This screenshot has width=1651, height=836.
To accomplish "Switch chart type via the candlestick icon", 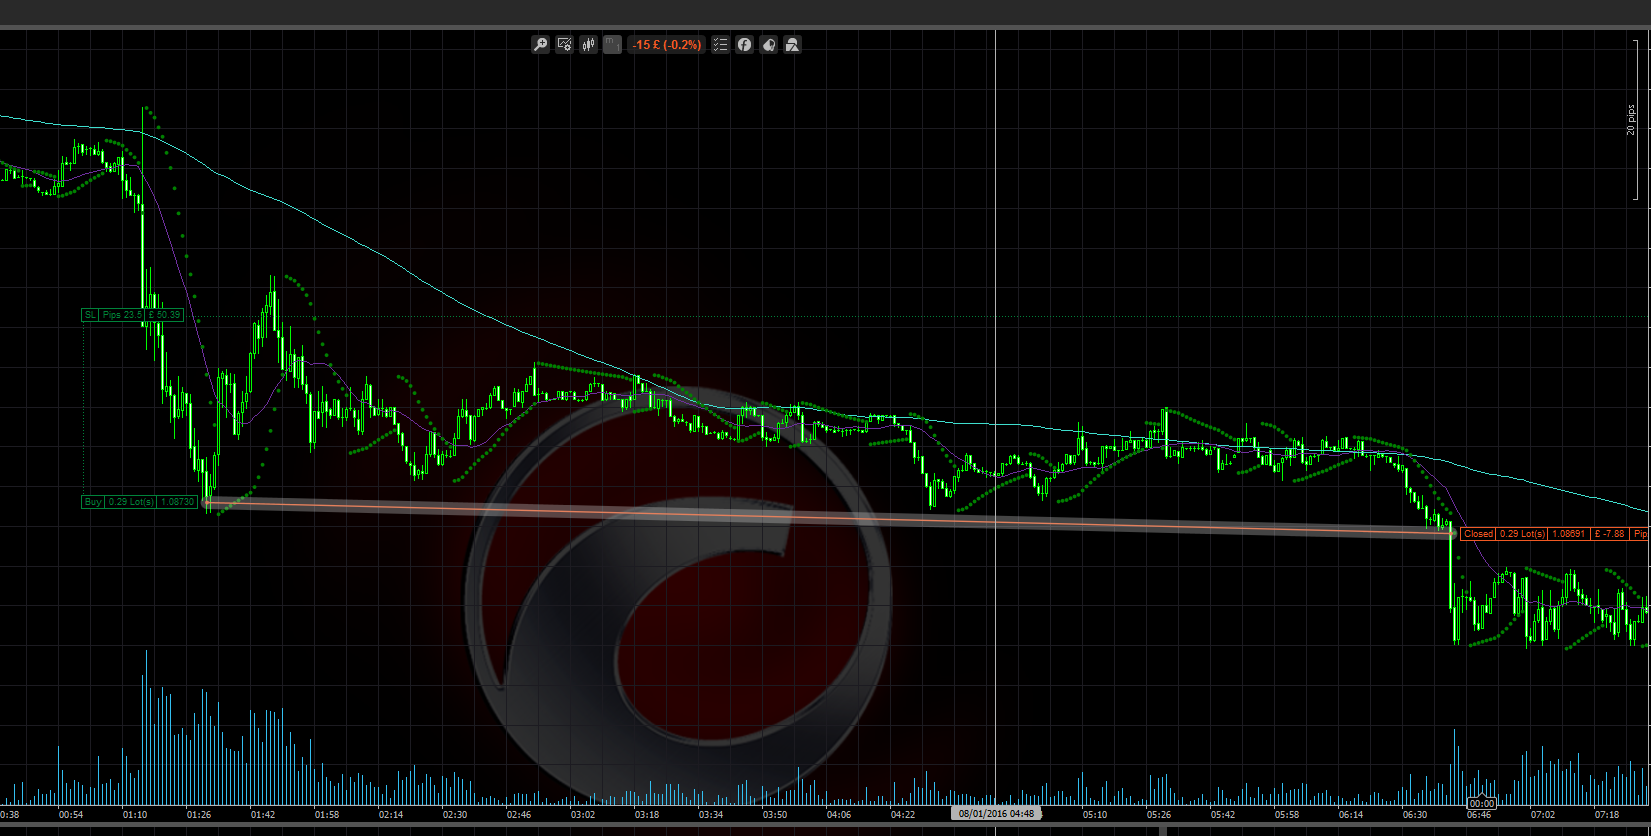I will pos(588,44).
